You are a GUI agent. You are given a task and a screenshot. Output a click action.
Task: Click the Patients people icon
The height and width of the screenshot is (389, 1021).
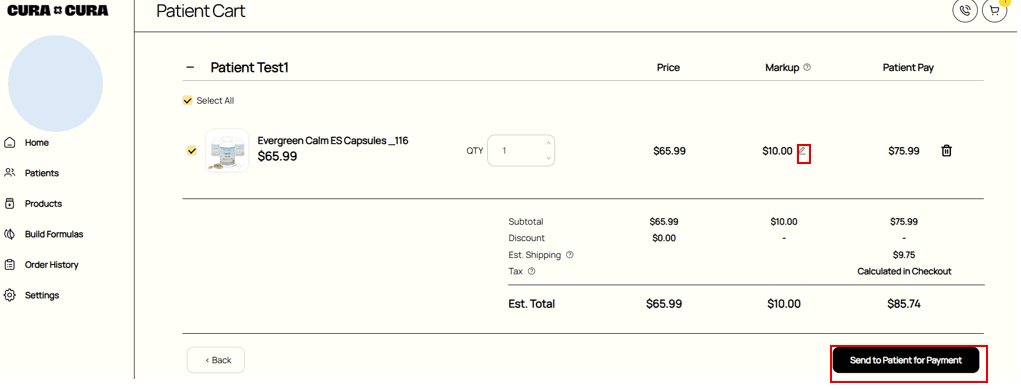click(10, 173)
